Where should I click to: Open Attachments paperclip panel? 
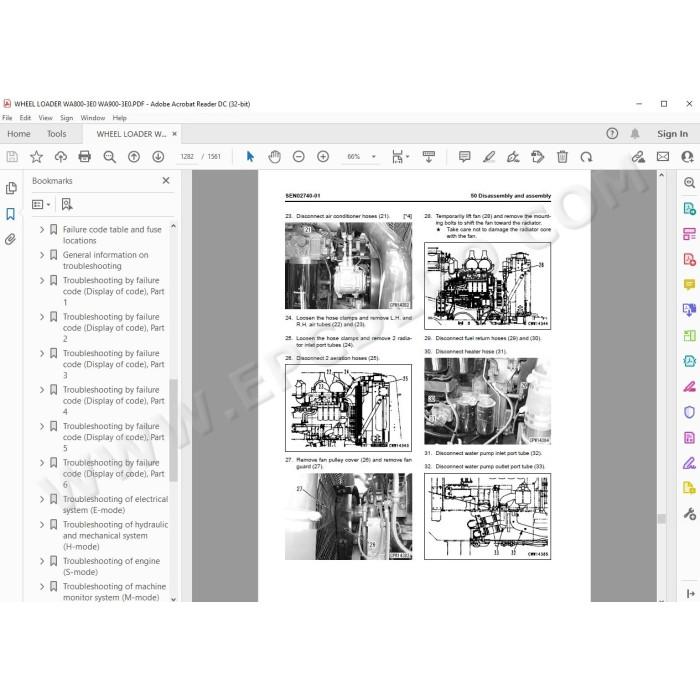click(10, 239)
